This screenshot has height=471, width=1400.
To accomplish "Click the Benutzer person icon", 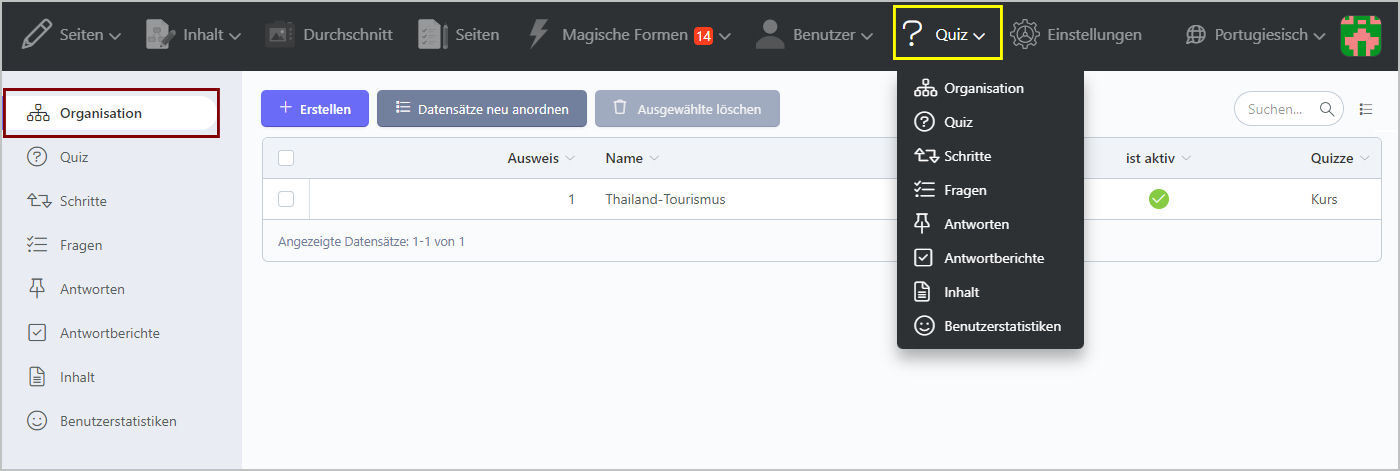I will tap(769, 34).
